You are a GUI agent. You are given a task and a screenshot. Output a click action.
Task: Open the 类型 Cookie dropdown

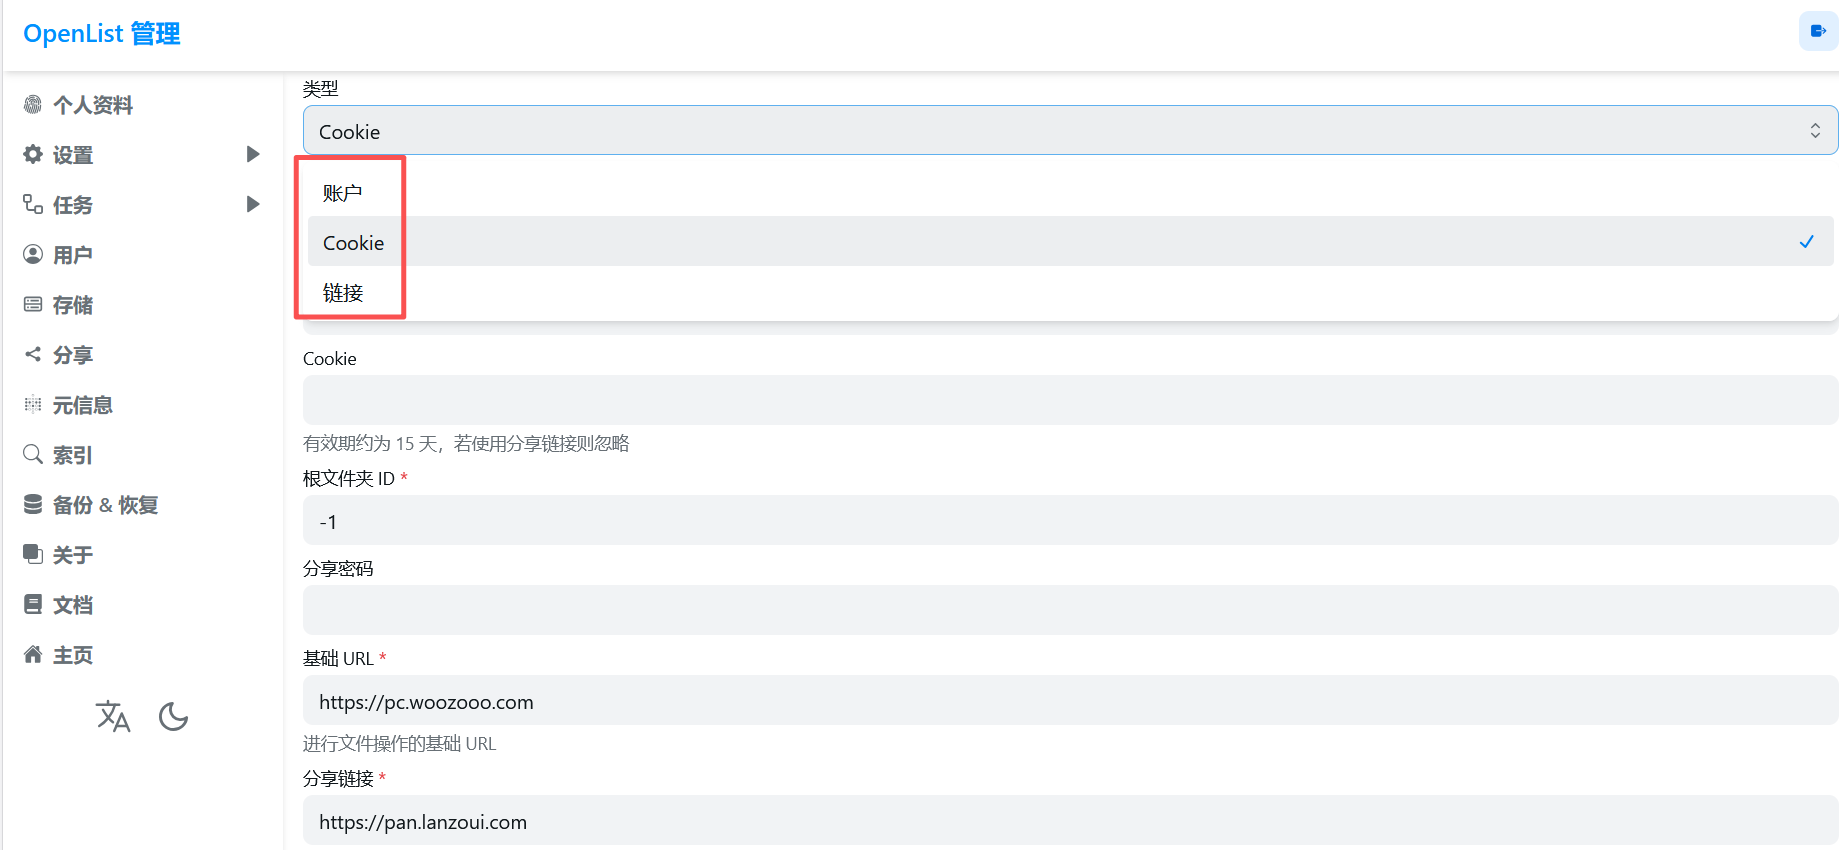(1069, 131)
